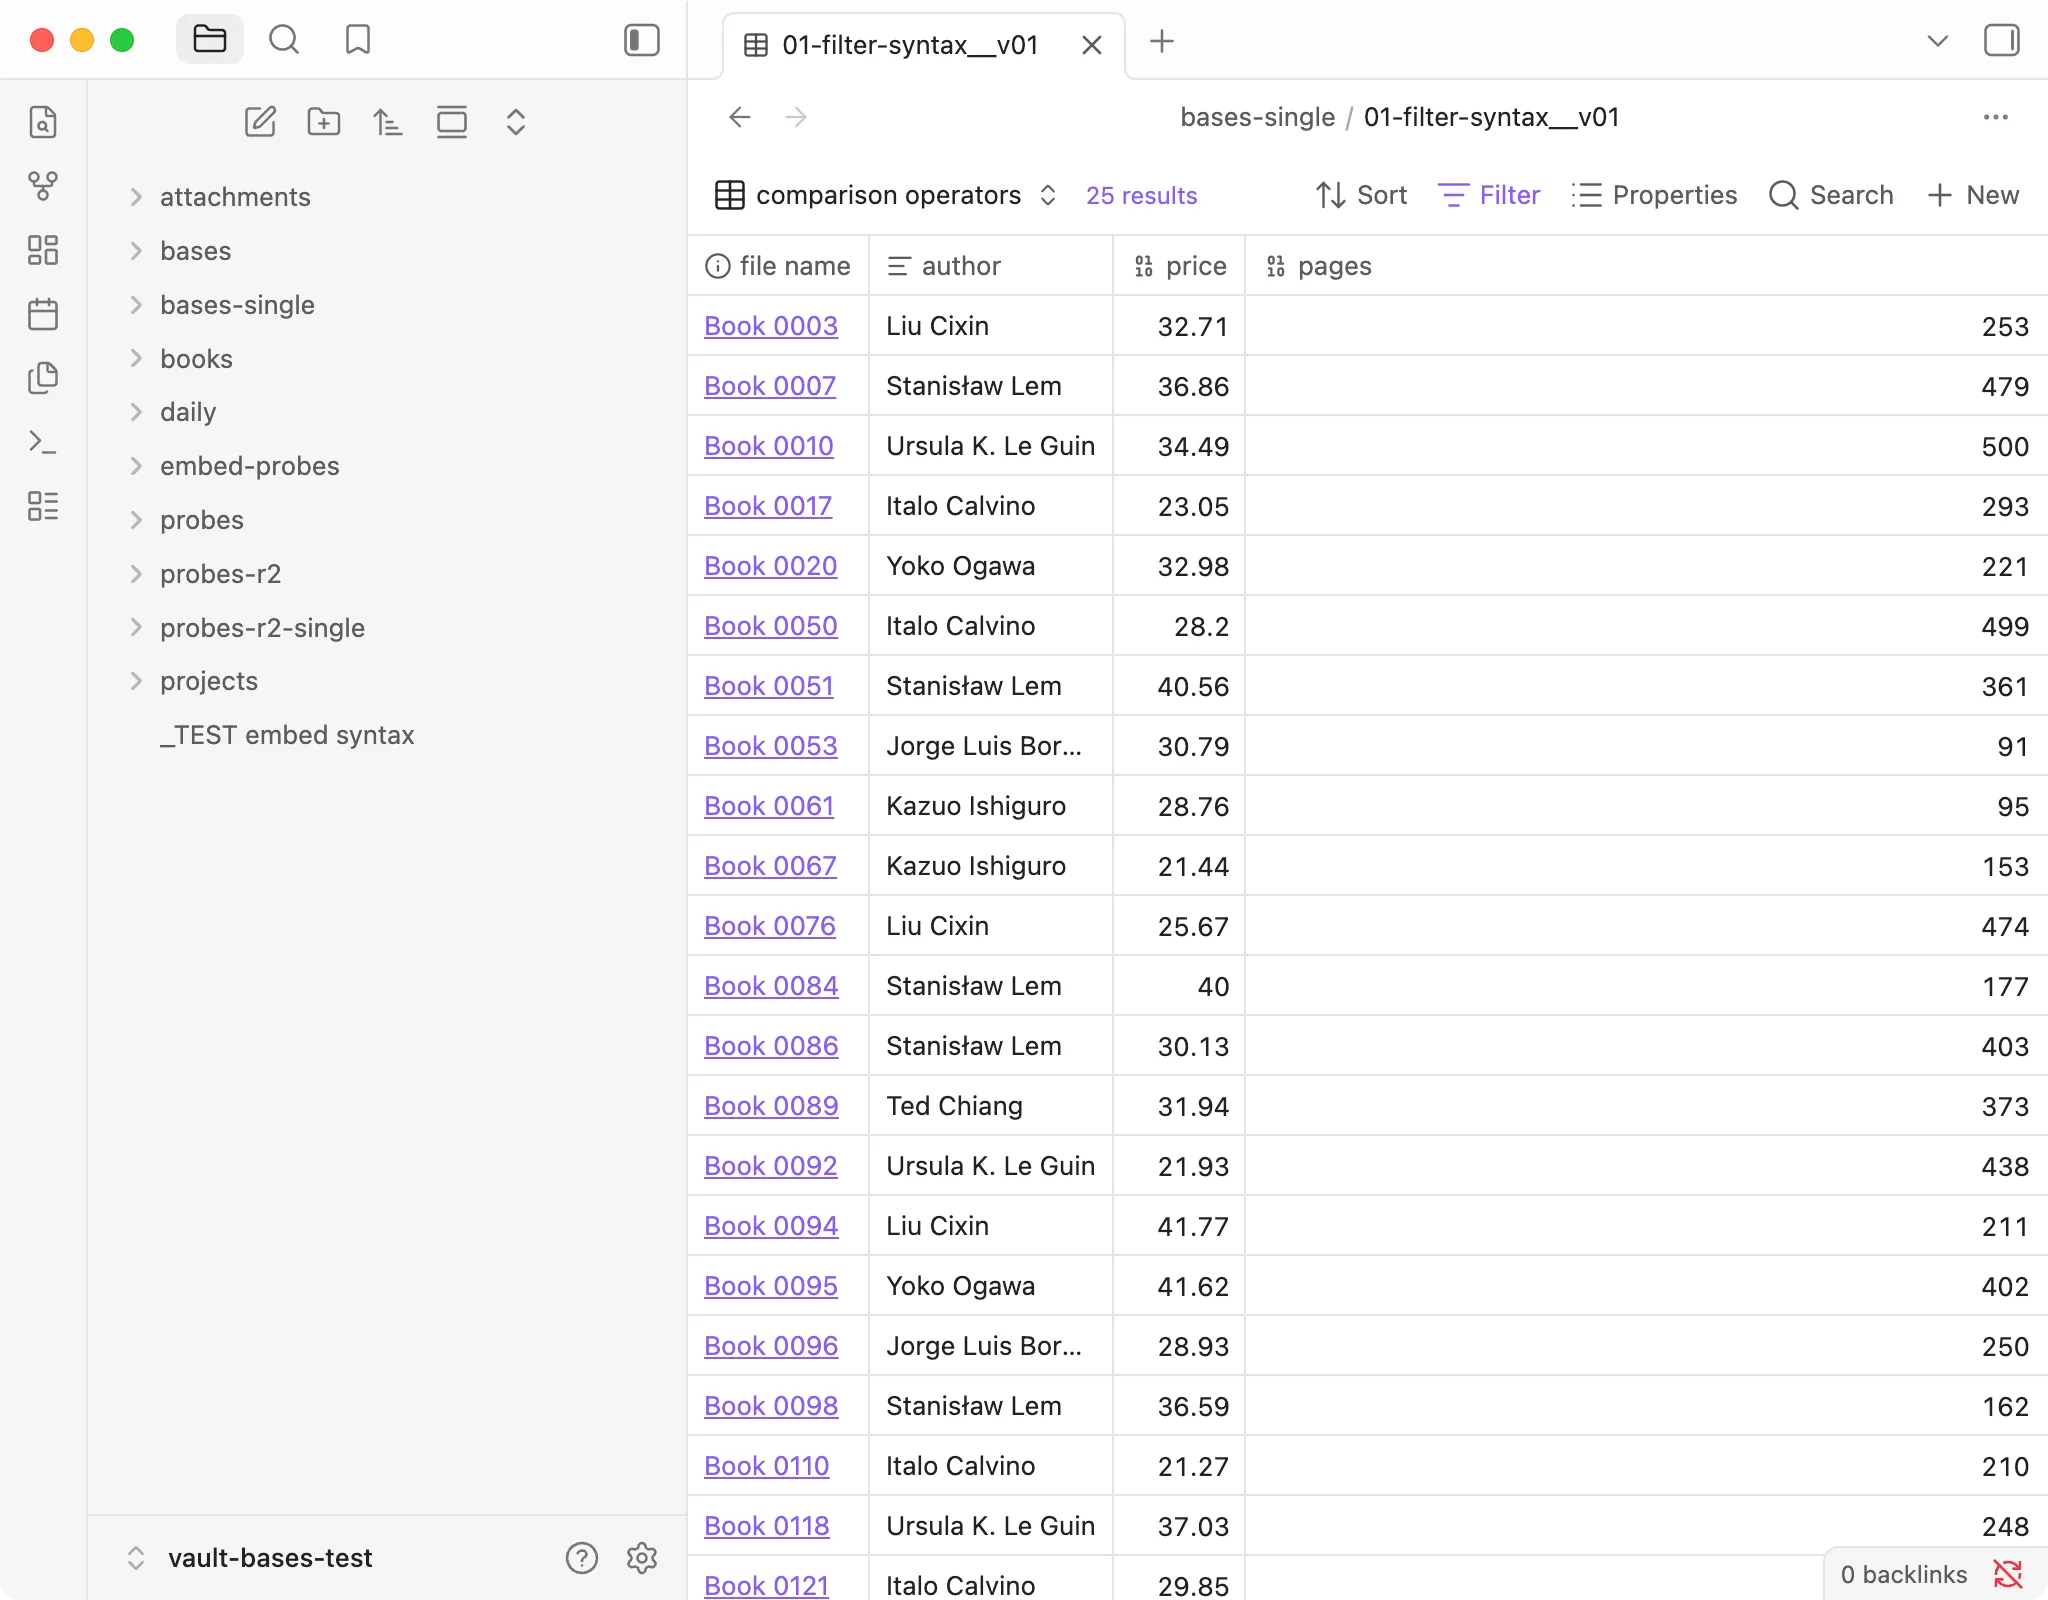Open the Book 0003 link
This screenshot has height=1600, width=2048.
tap(771, 326)
